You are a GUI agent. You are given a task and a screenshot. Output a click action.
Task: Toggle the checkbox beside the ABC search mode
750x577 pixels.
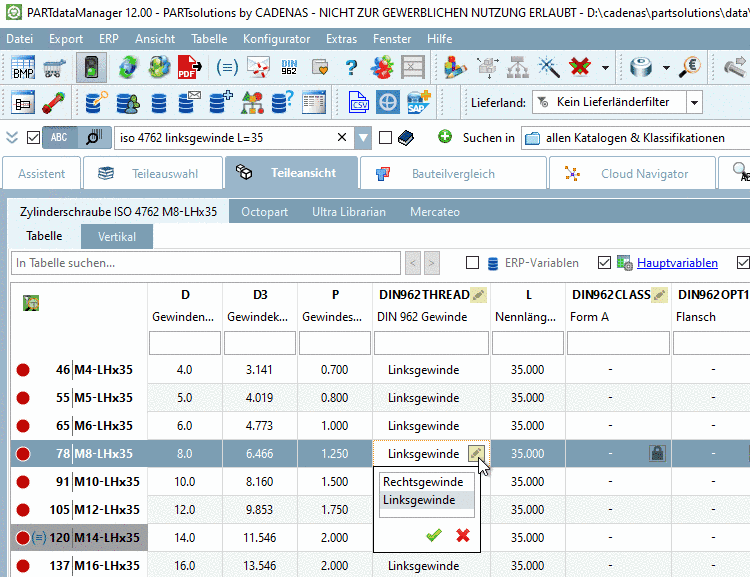tap(33, 138)
